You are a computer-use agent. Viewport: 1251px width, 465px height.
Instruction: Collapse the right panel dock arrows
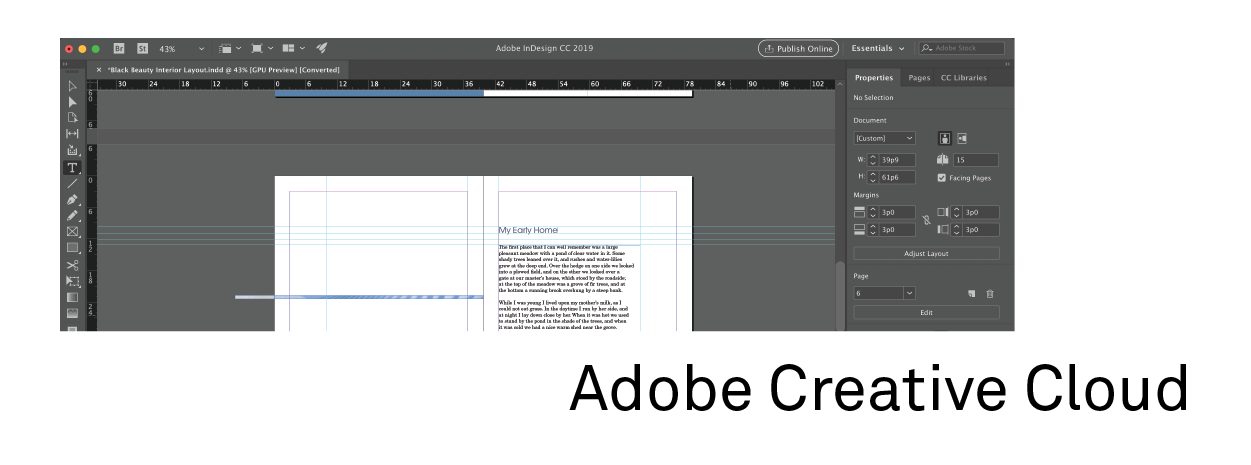[1007, 64]
